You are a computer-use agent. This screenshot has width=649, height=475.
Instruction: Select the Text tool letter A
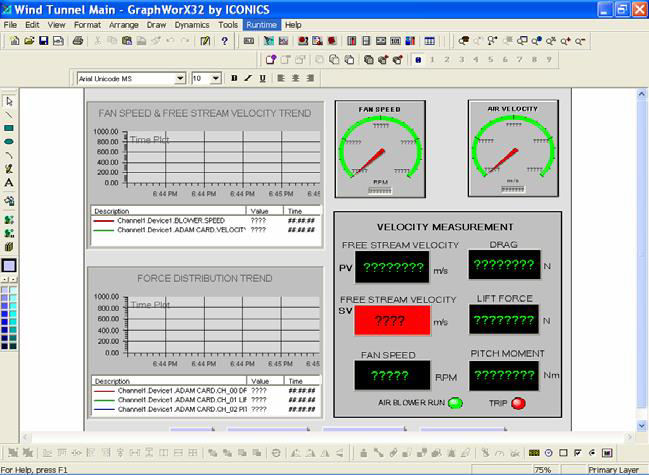tap(9, 182)
